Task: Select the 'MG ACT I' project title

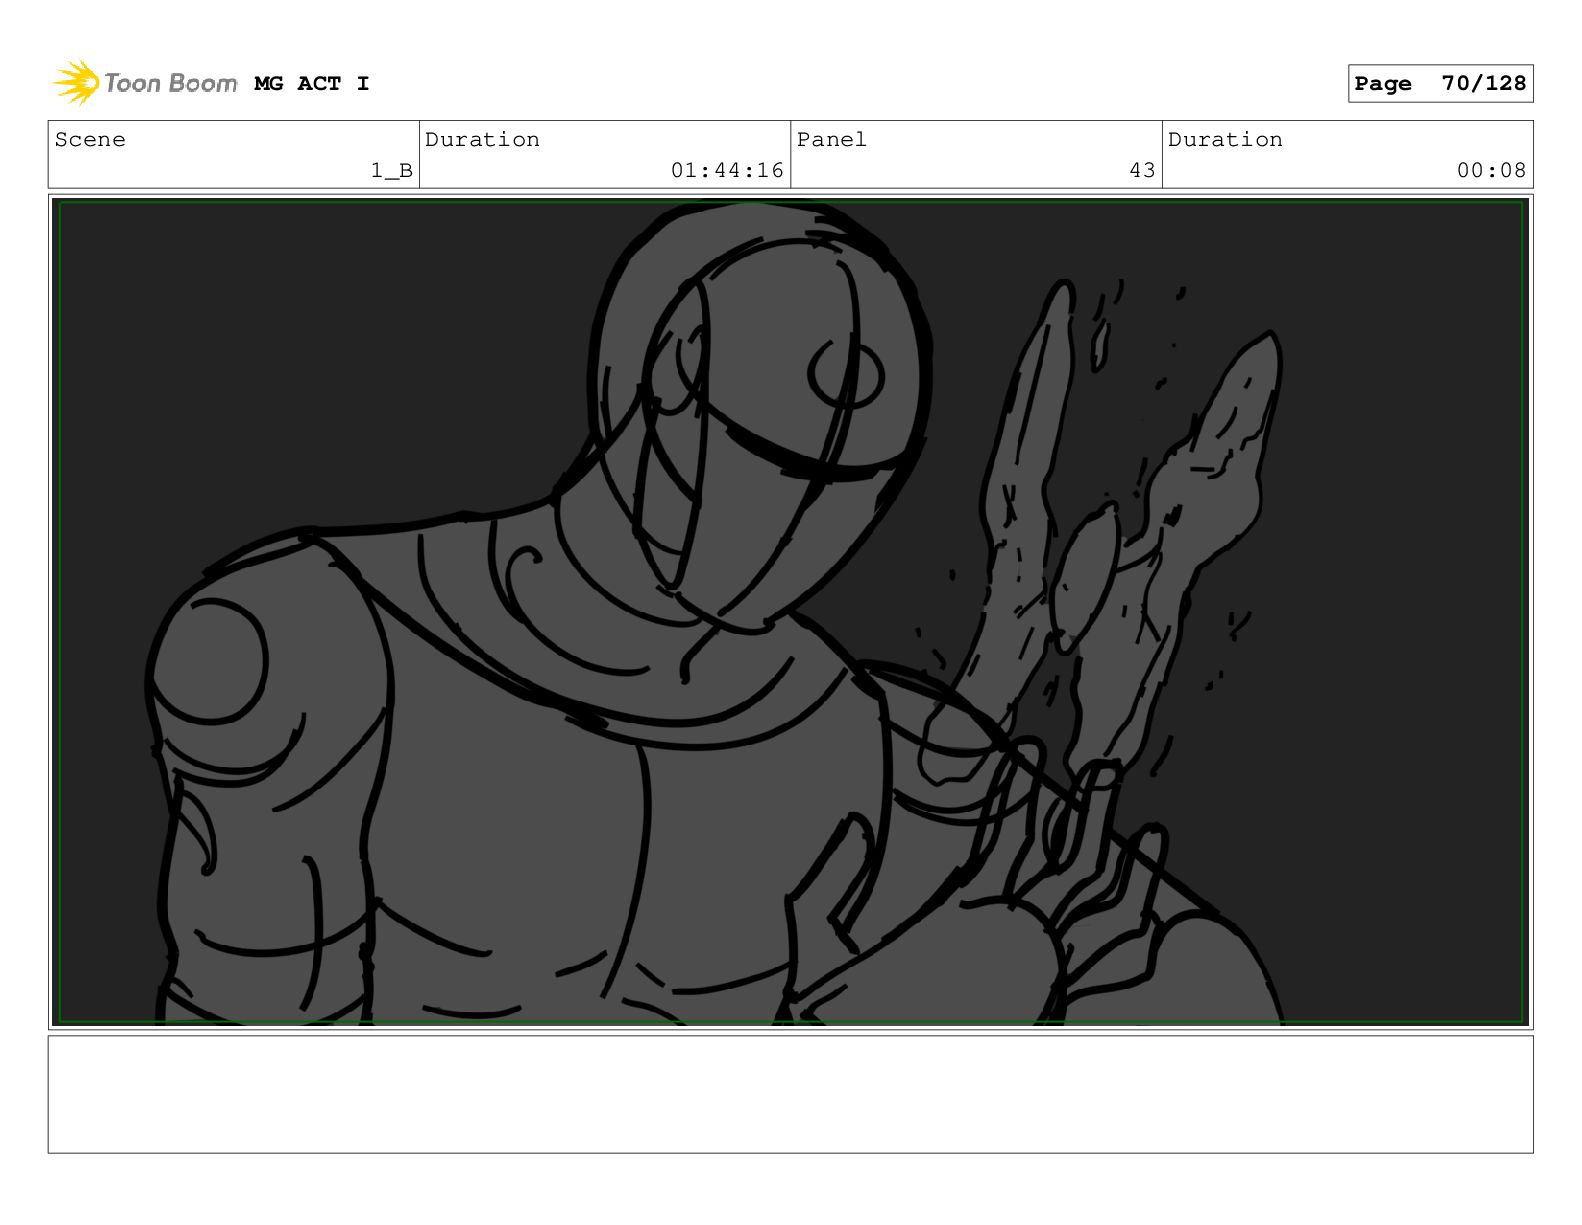Action: click(311, 84)
